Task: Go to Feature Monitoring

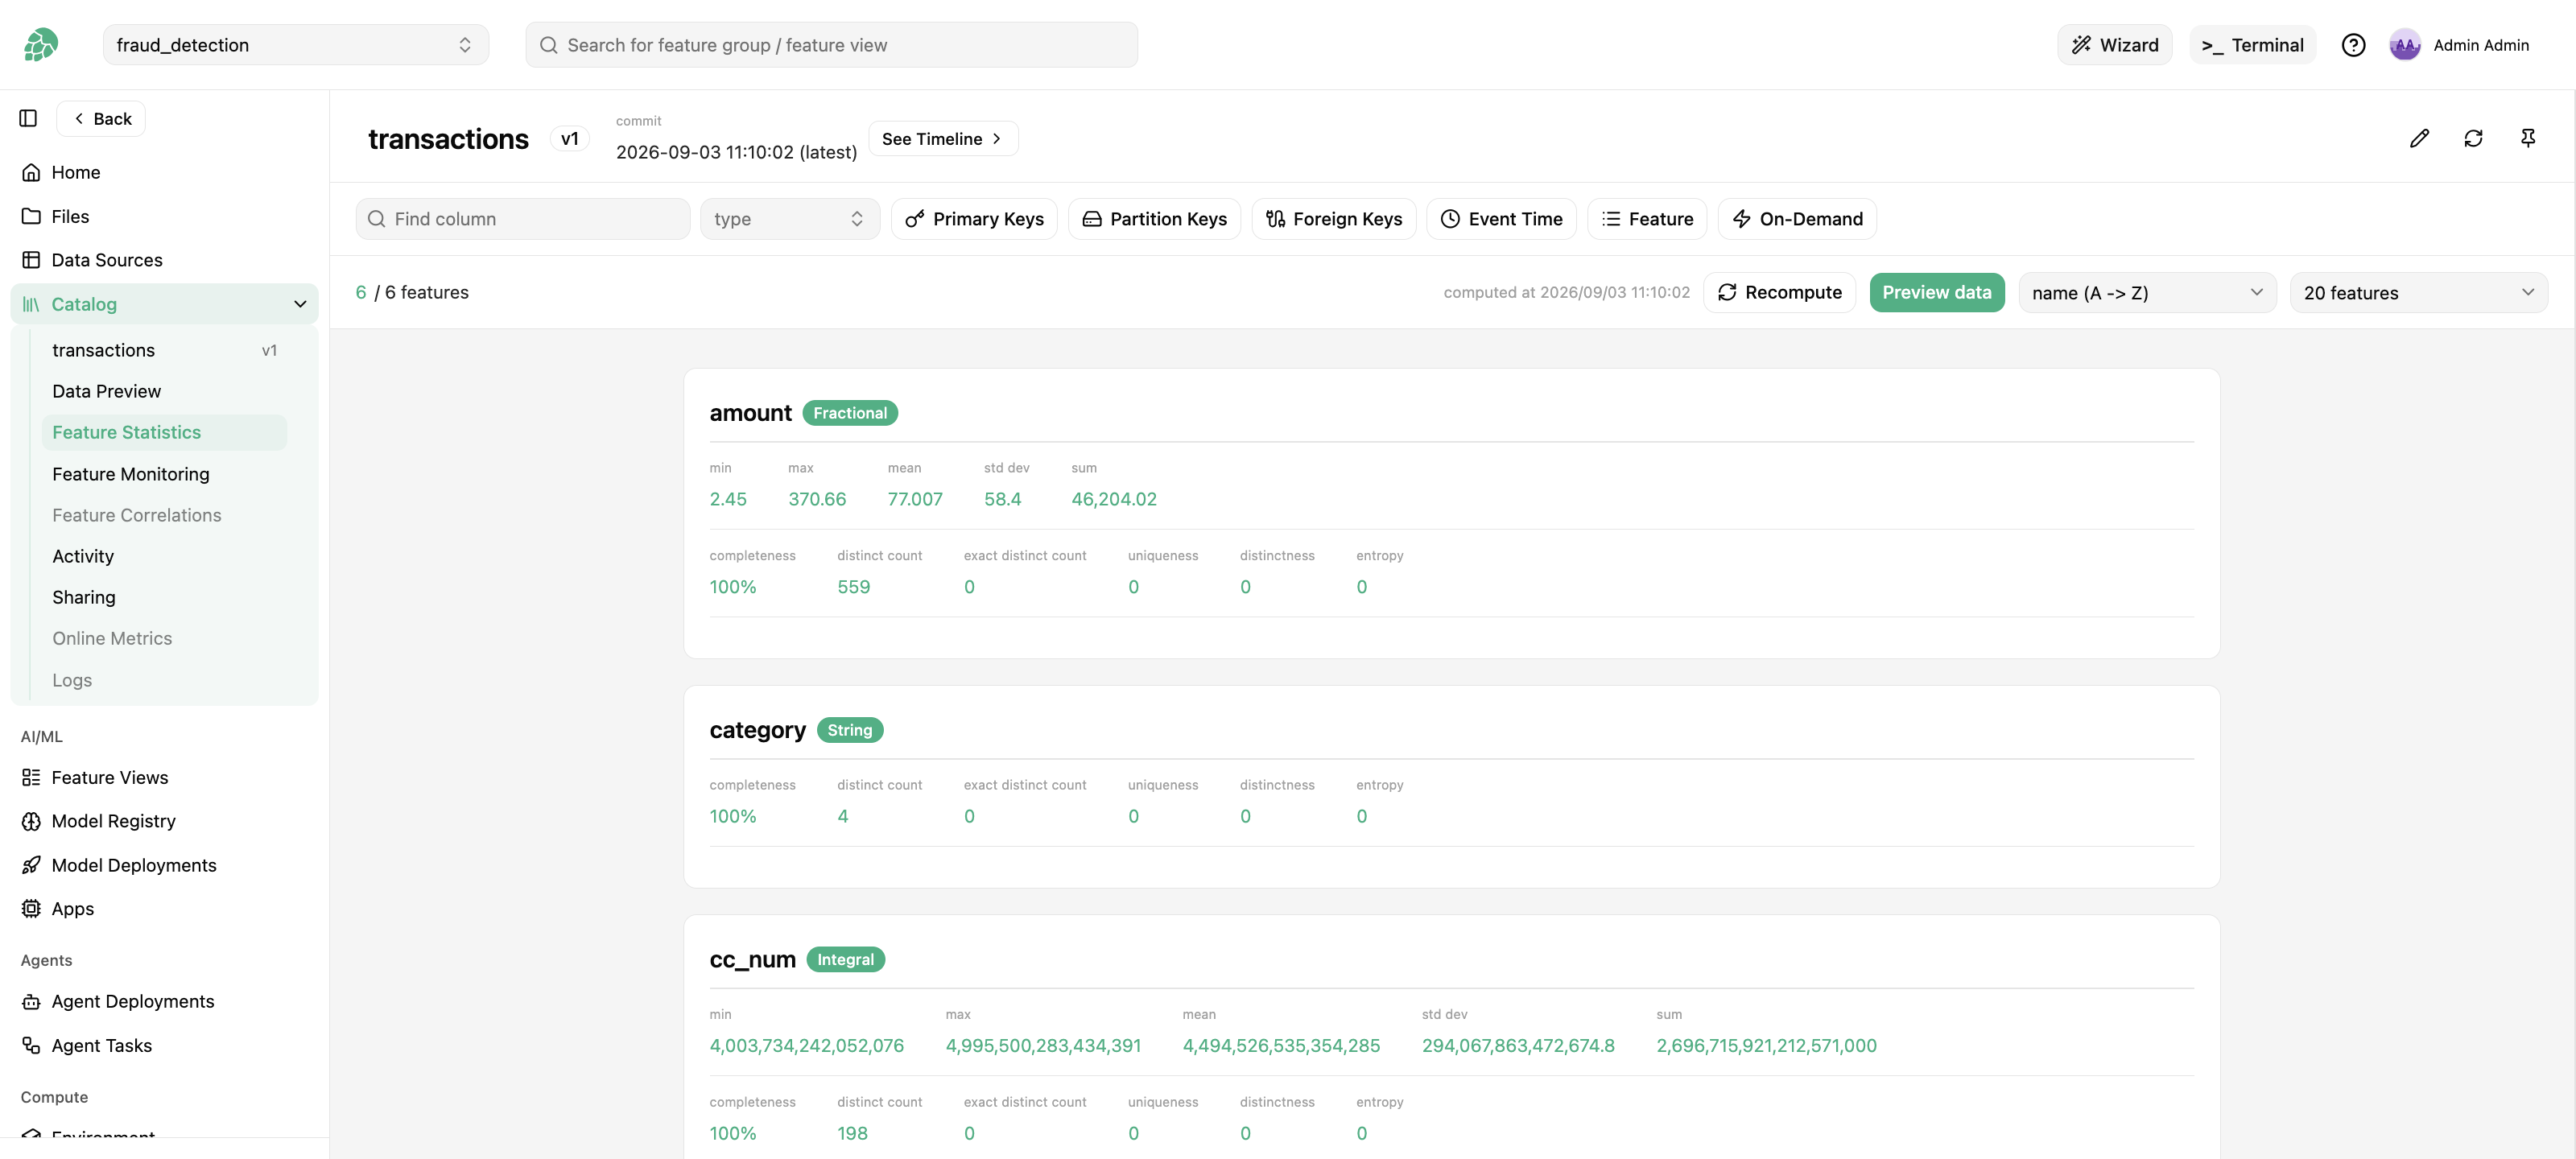Action: 165,474
